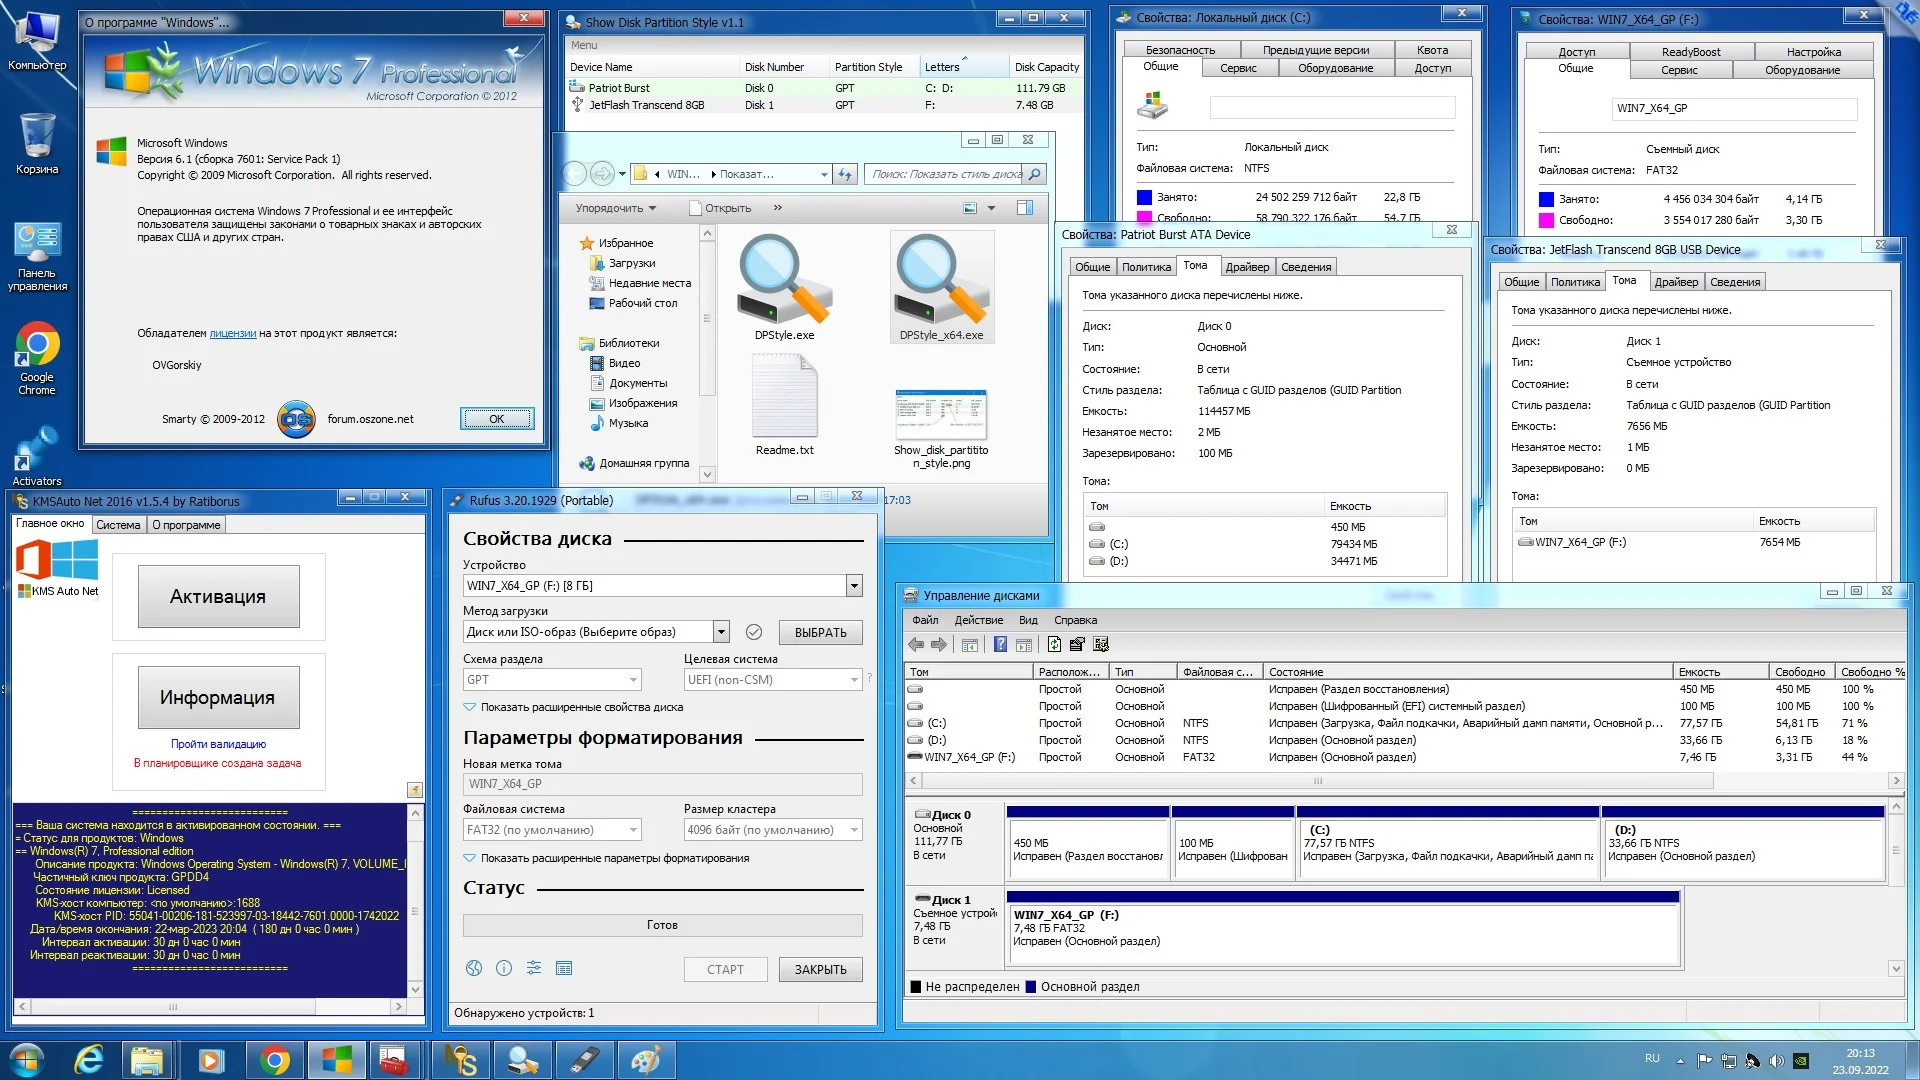Screen dimensions: 1920x1080
Task: Switch to Система tab in KMSAuto
Action: pos(118,525)
